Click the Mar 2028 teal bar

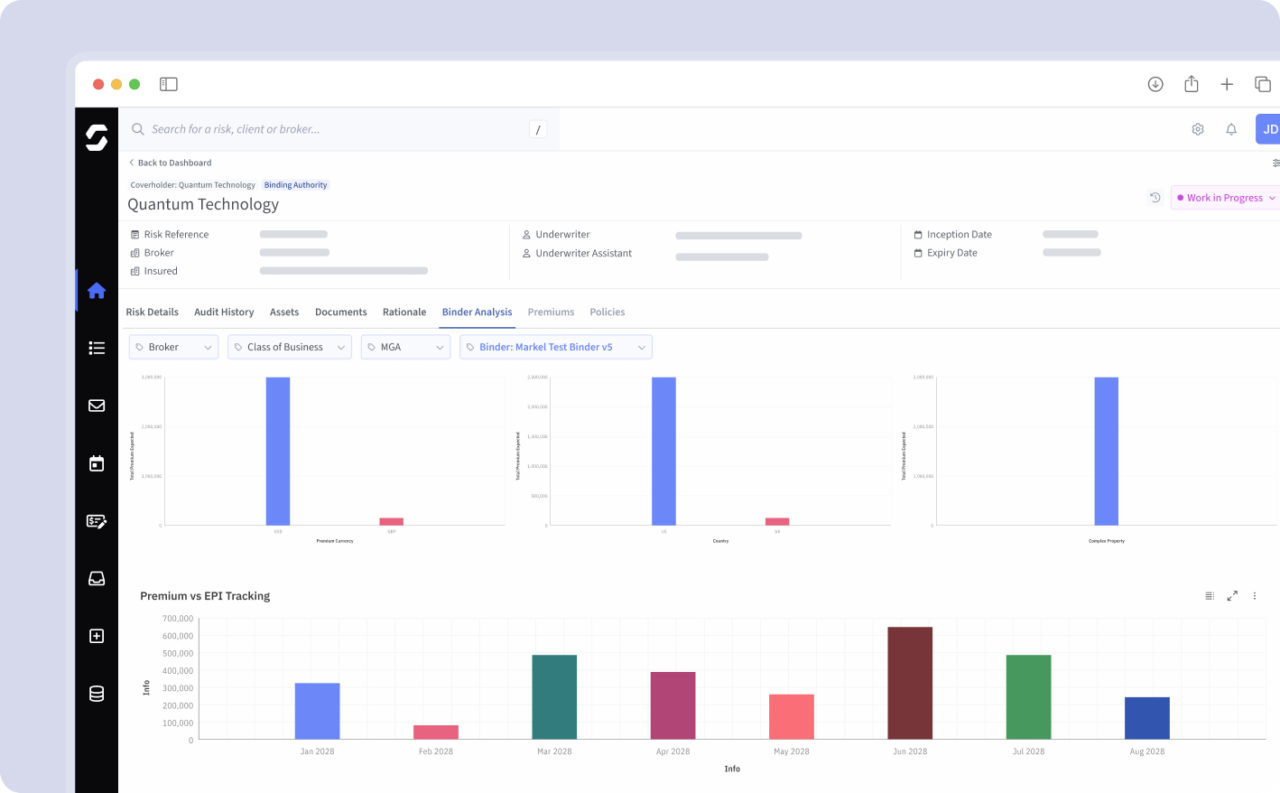[554, 697]
